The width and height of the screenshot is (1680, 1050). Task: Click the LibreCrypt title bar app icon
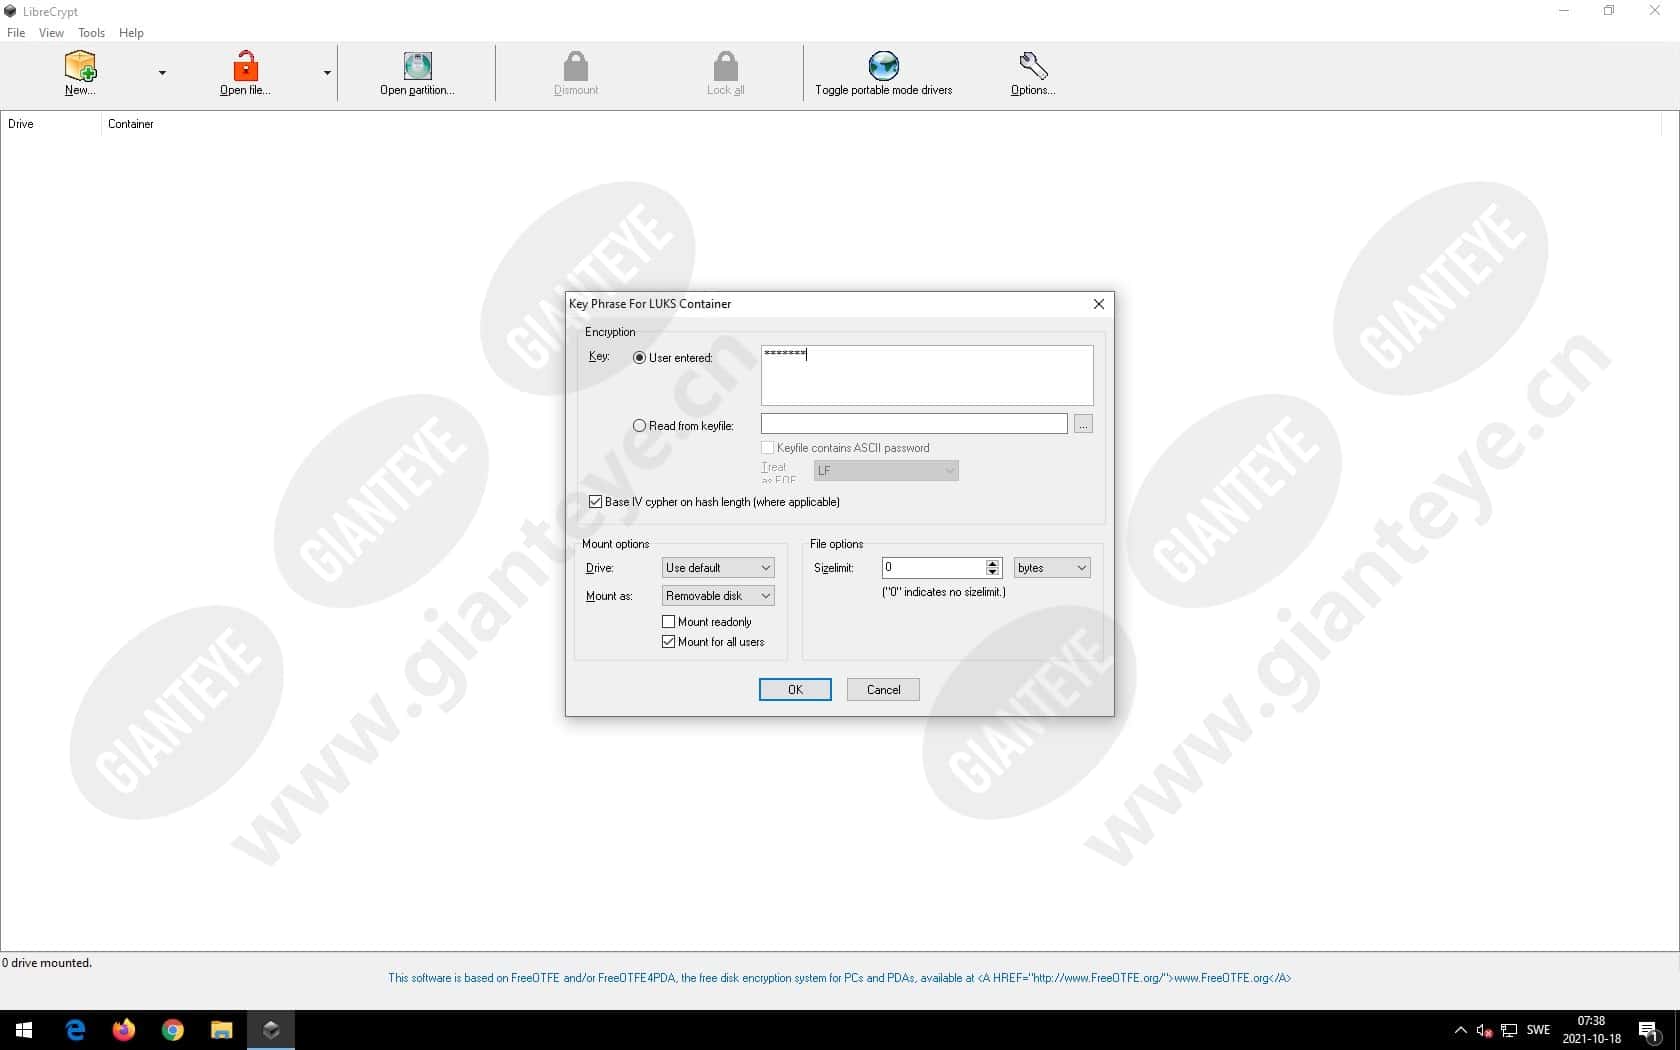tap(11, 11)
